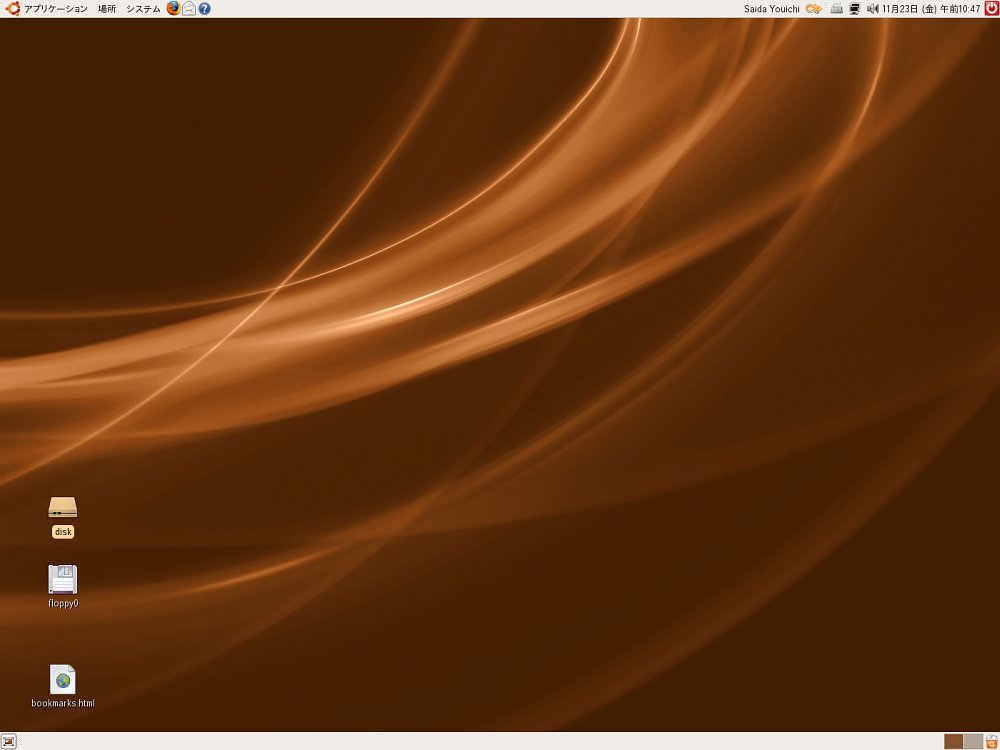
Task: Open the システム menu
Action: point(143,9)
